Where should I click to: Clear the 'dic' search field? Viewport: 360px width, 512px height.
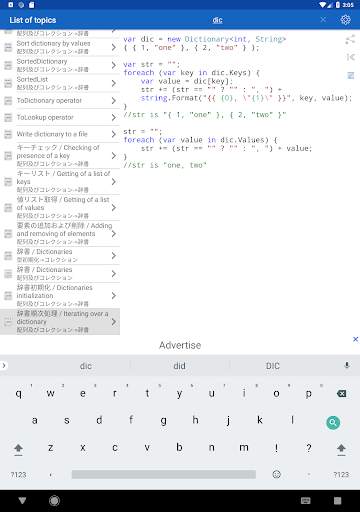(323, 20)
